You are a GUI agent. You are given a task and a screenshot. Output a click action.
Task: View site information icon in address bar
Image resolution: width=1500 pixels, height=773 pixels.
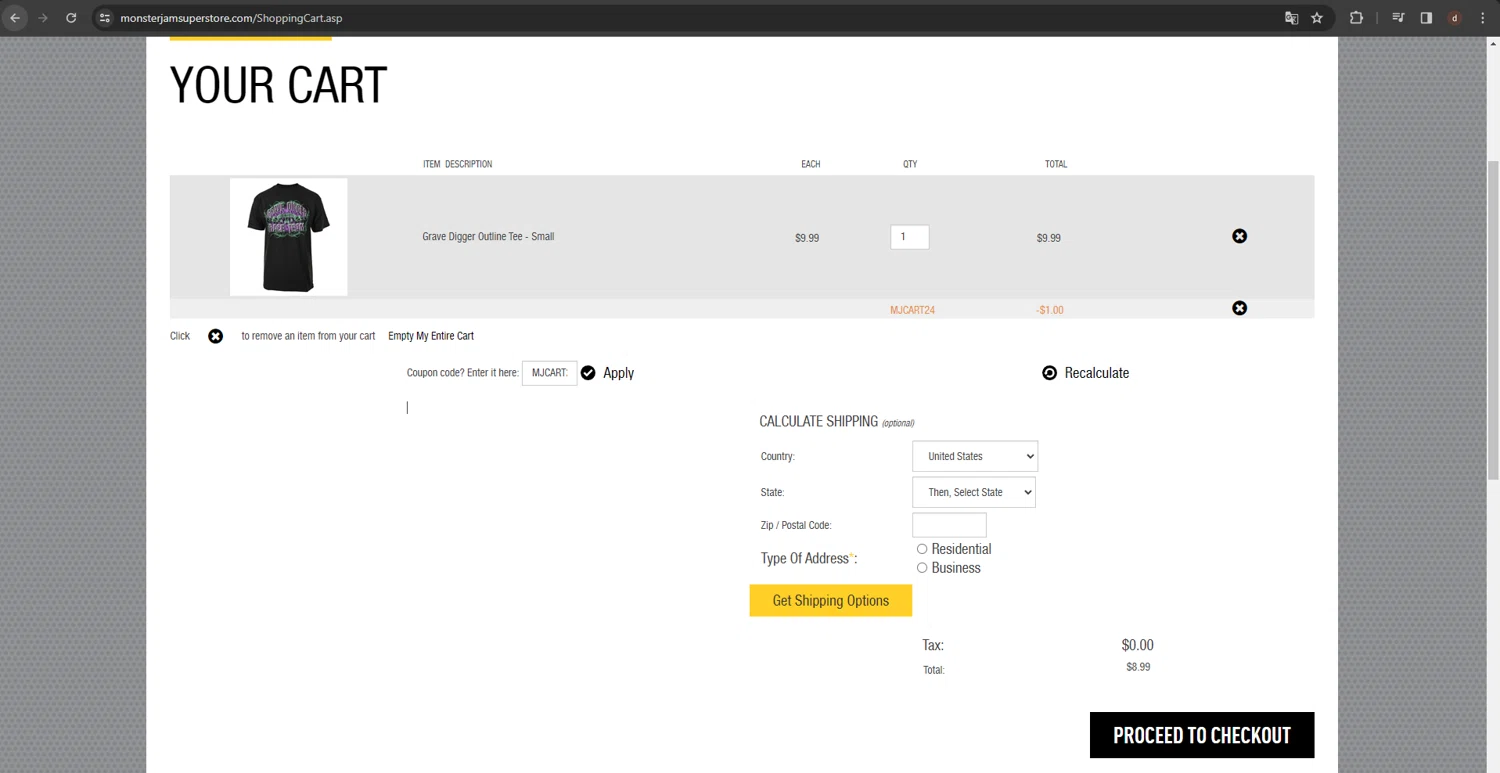tap(104, 18)
